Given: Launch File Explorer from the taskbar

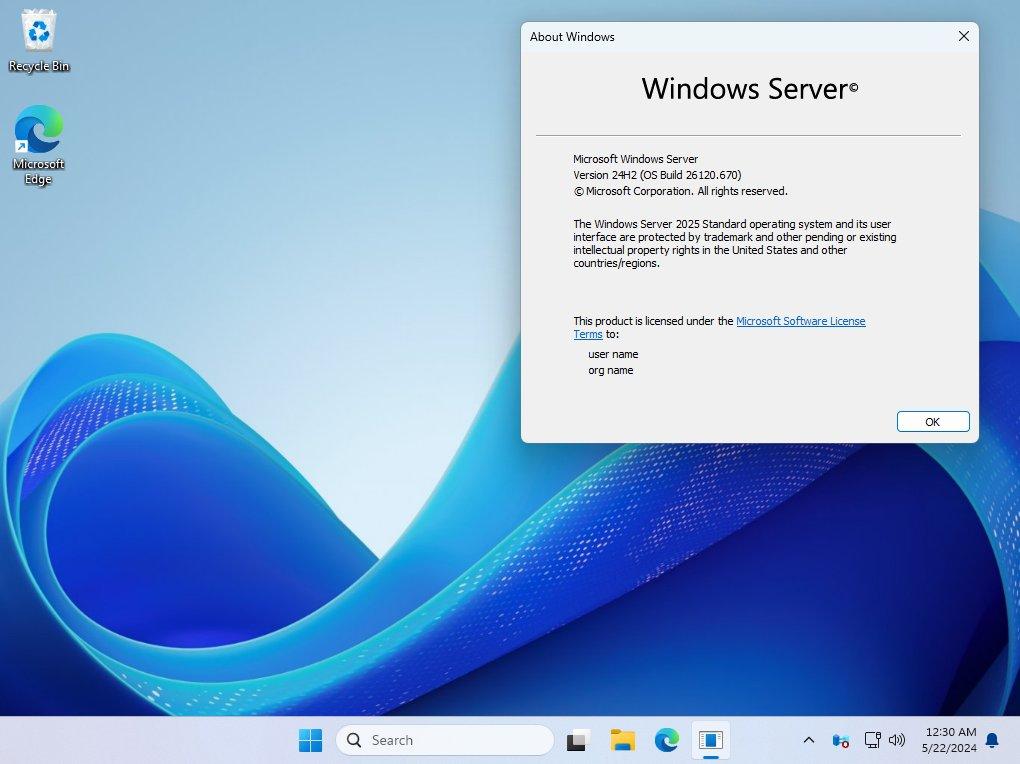Looking at the screenshot, I should point(622,740).
